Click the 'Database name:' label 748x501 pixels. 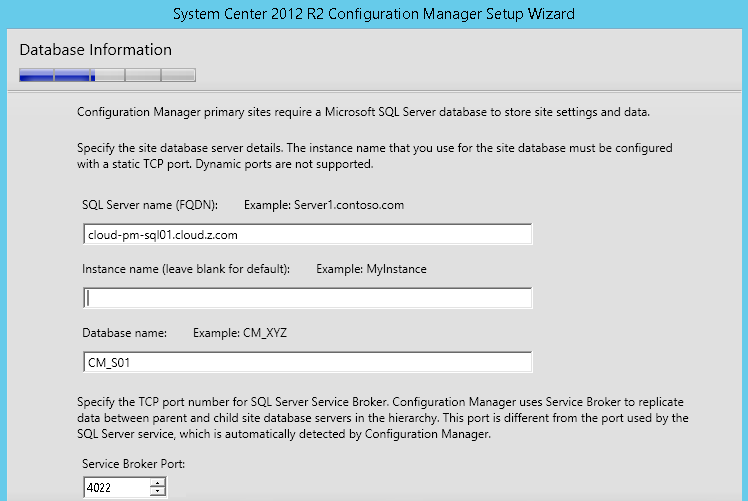(125, 333)
